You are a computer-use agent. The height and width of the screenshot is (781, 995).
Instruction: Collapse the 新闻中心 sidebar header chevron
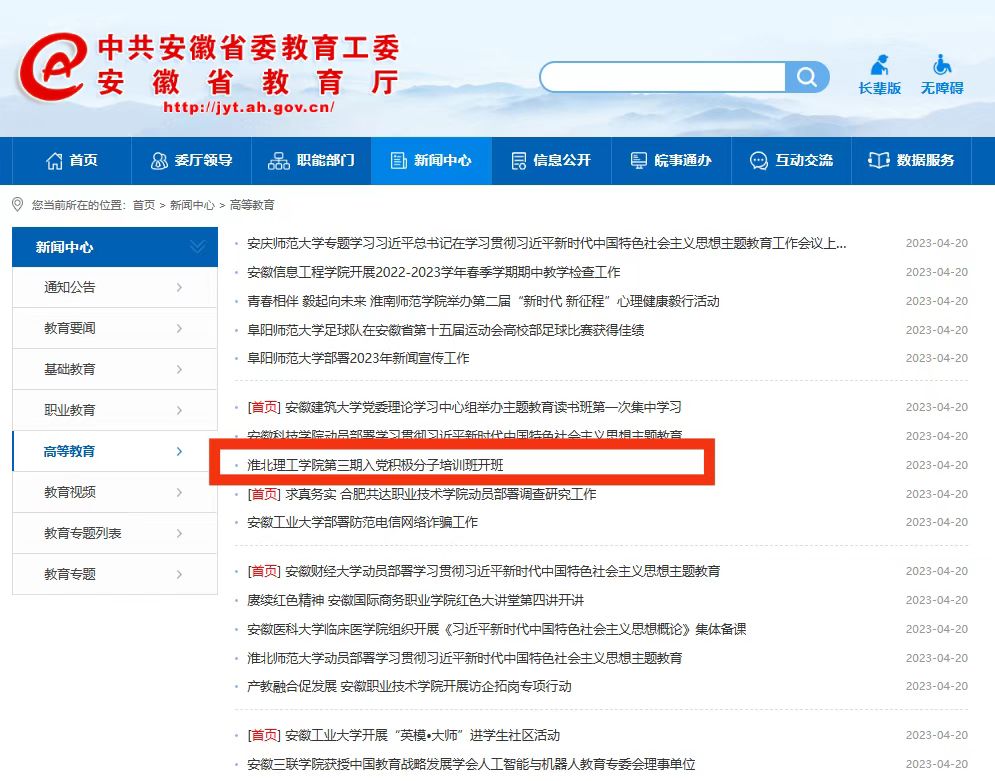pyautogui.click(x=197, y=247)
